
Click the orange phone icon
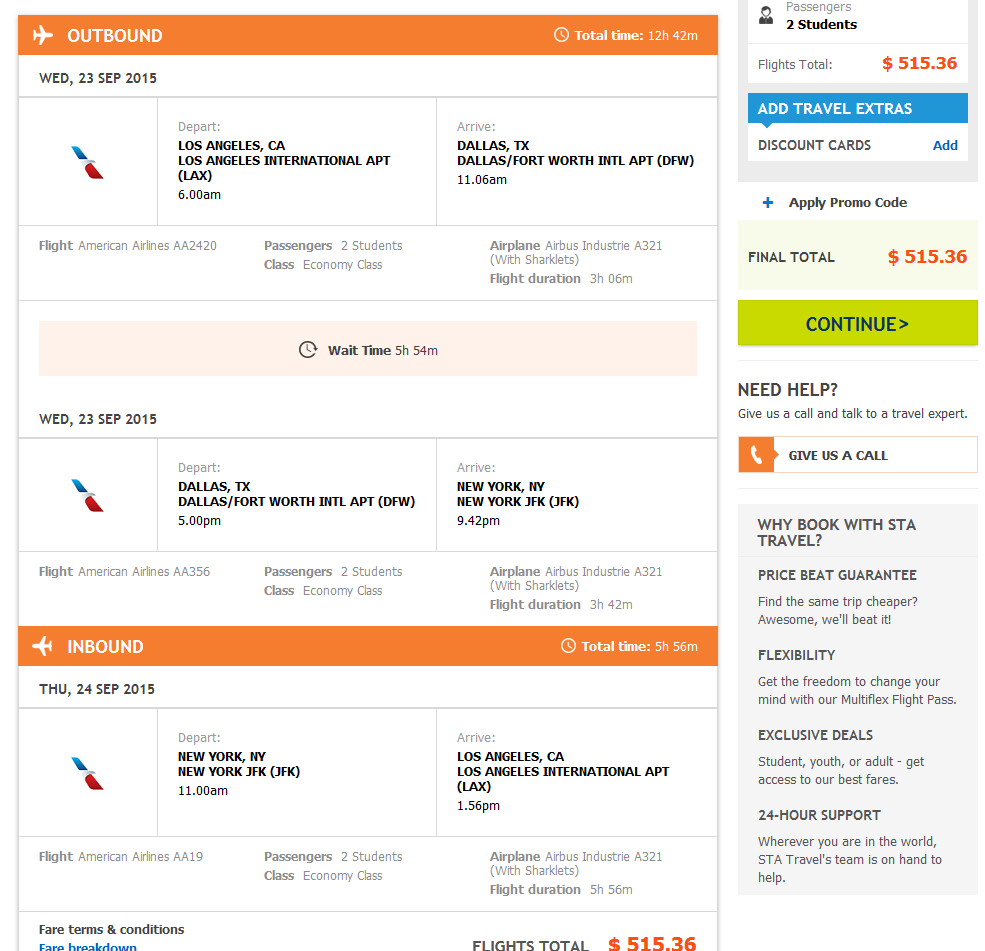[x=757, y=455]
